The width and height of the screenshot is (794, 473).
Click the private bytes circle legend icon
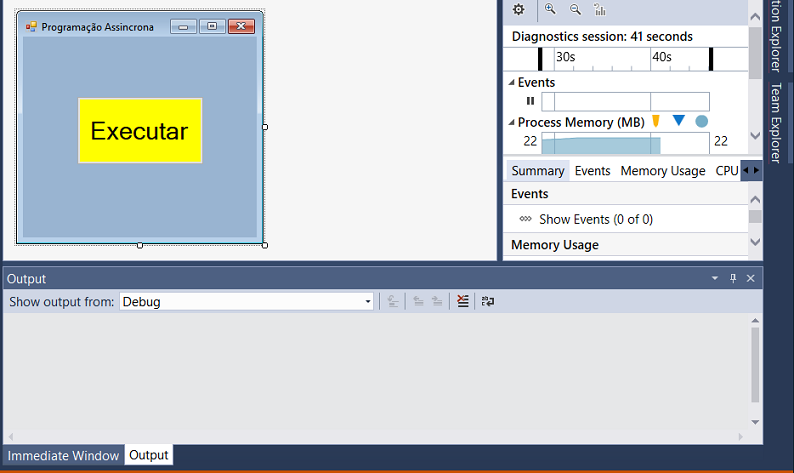click(x=701, y=122)
